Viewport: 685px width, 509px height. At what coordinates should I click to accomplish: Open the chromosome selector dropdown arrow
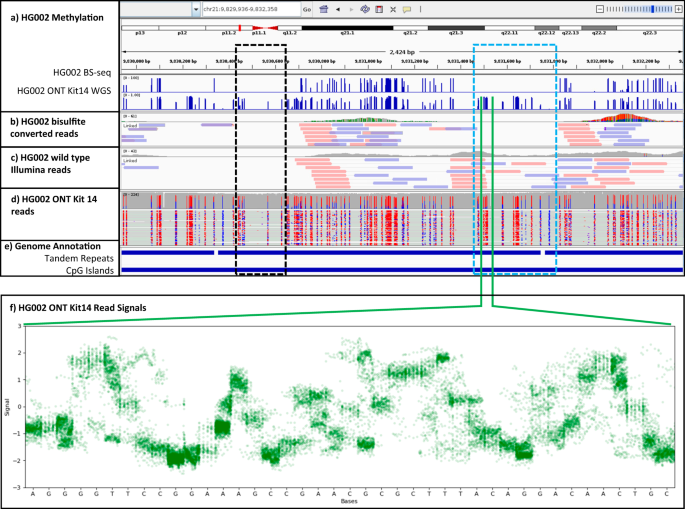point(194,8)
